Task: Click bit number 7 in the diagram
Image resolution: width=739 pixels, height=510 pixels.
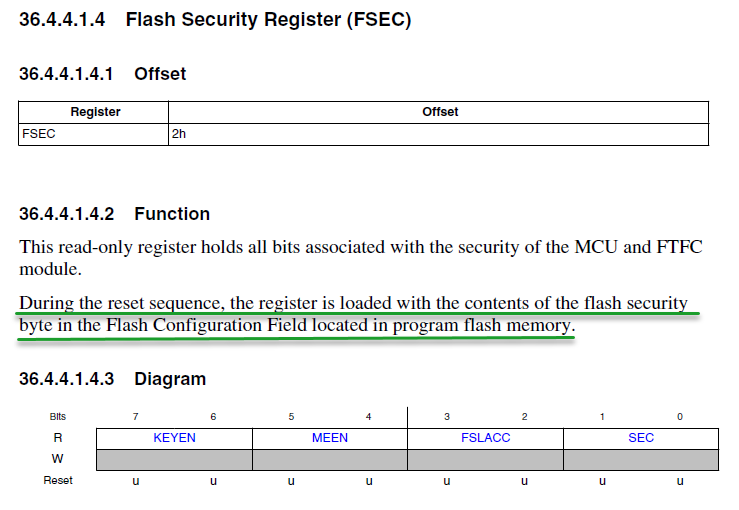Action: click(135, 415)
